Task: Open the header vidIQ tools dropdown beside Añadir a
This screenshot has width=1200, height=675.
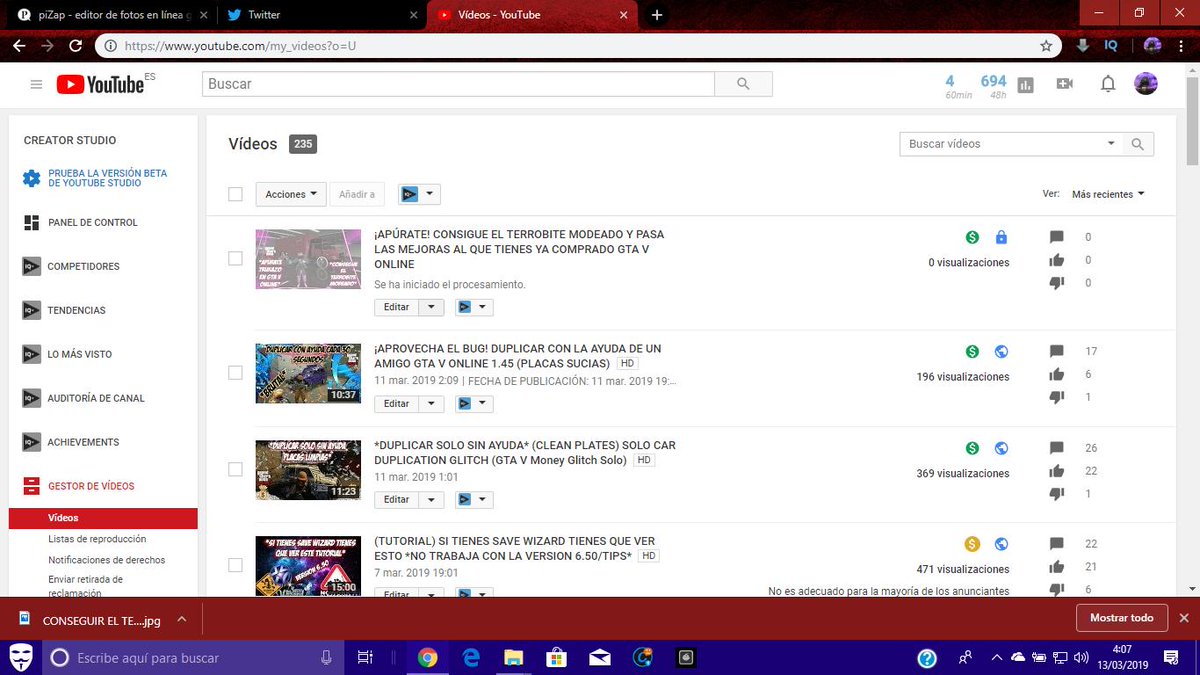Action: (419, 194)
